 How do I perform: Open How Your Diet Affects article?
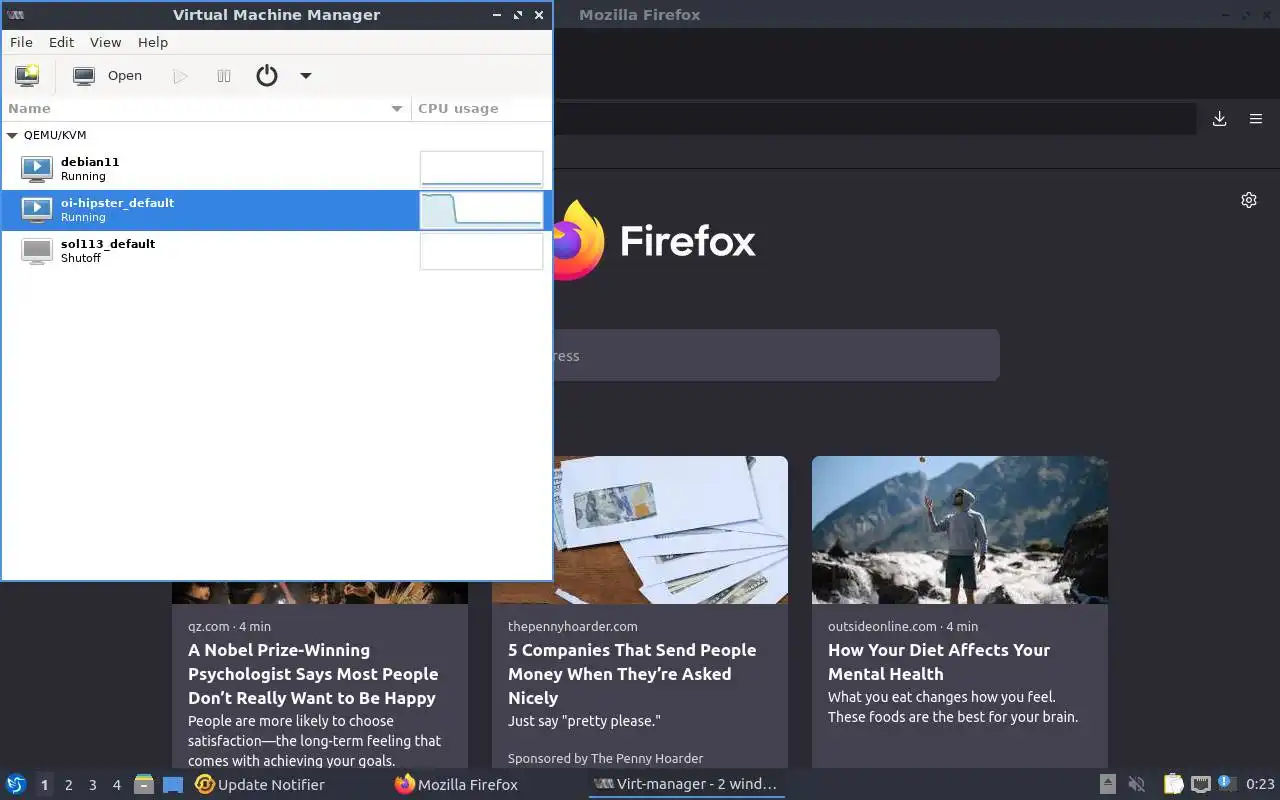[x=939, y=662]
